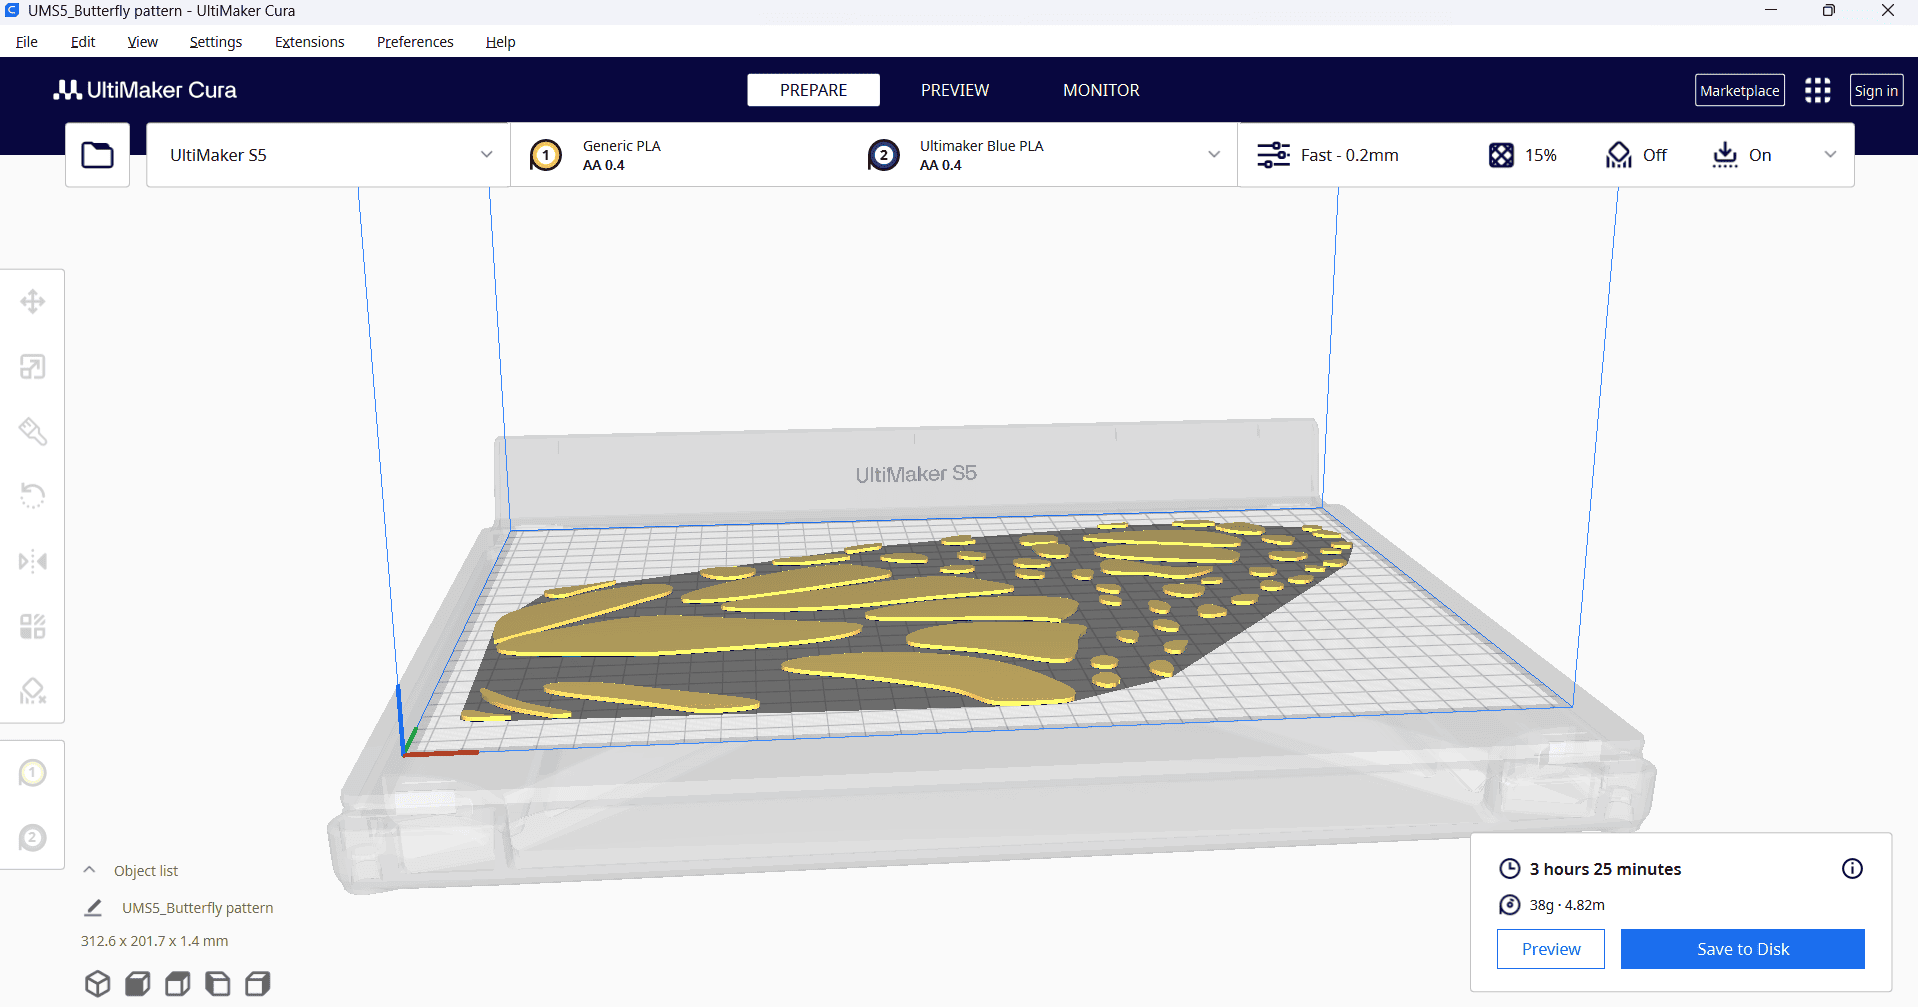Screen dimensions: 1918x1007
Task: Click the open file folder icon
Action: [97, 155]
